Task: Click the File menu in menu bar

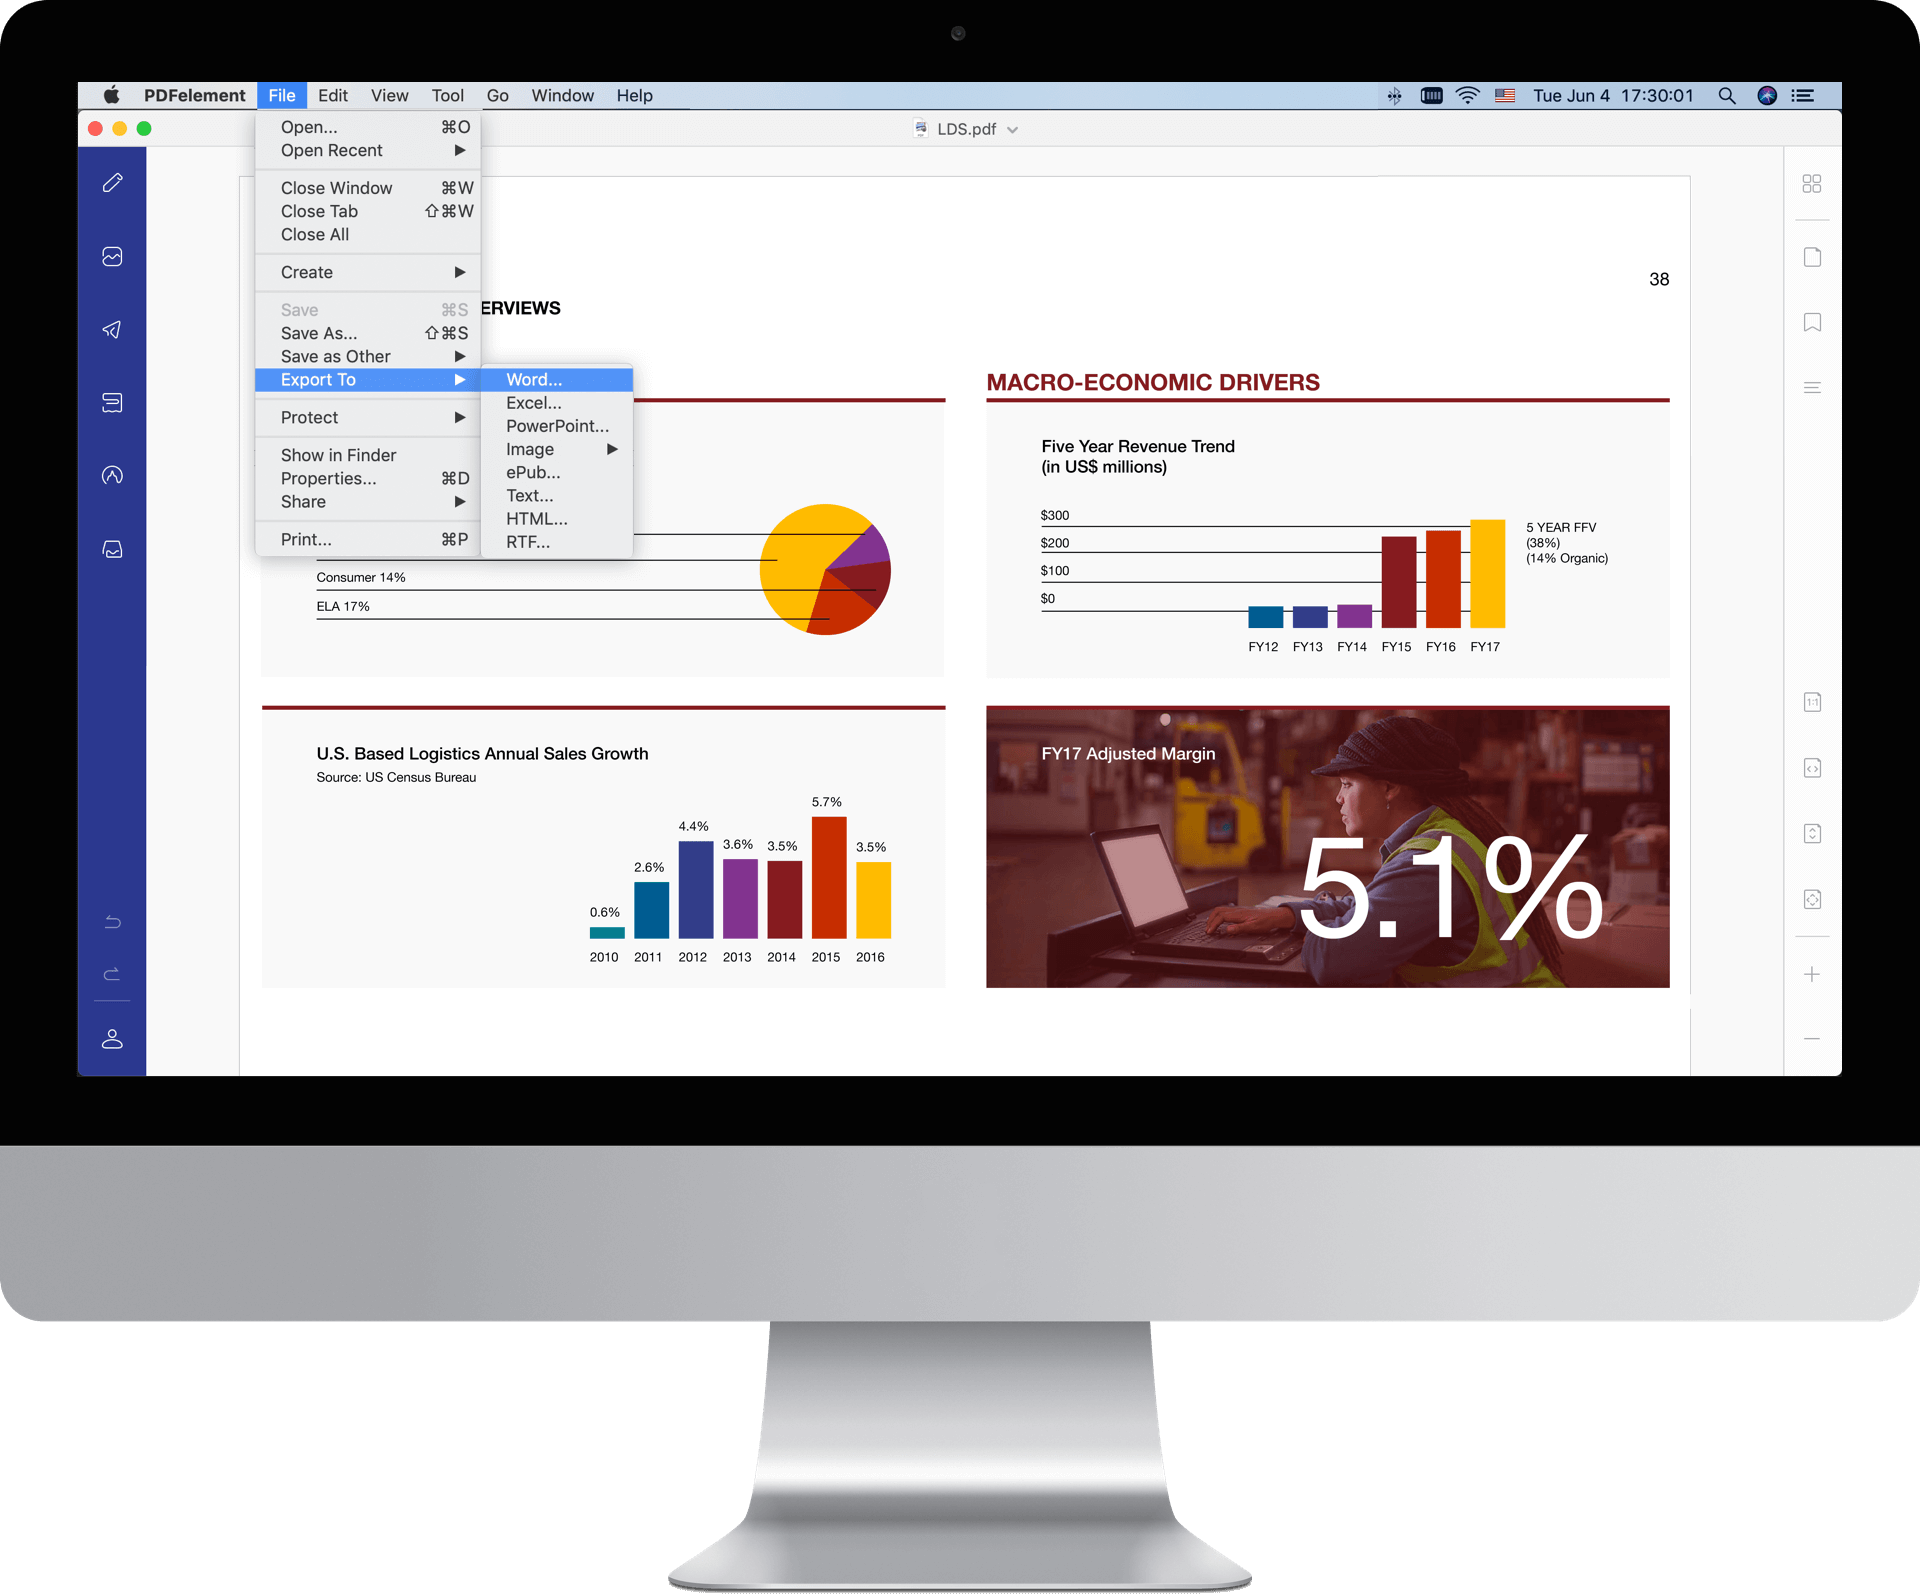Action: (282, 96)
